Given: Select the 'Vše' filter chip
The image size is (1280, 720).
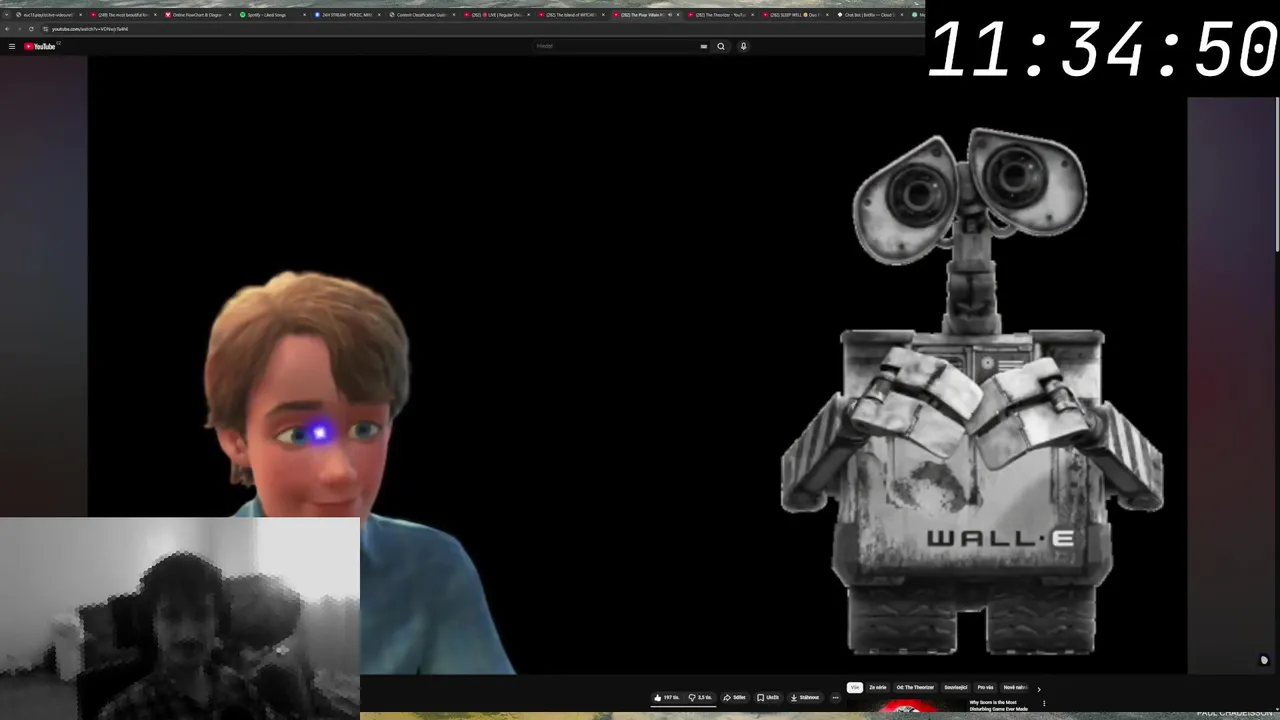Looking at the screenshot, I should pyautogui.click(x=855, y=688).
